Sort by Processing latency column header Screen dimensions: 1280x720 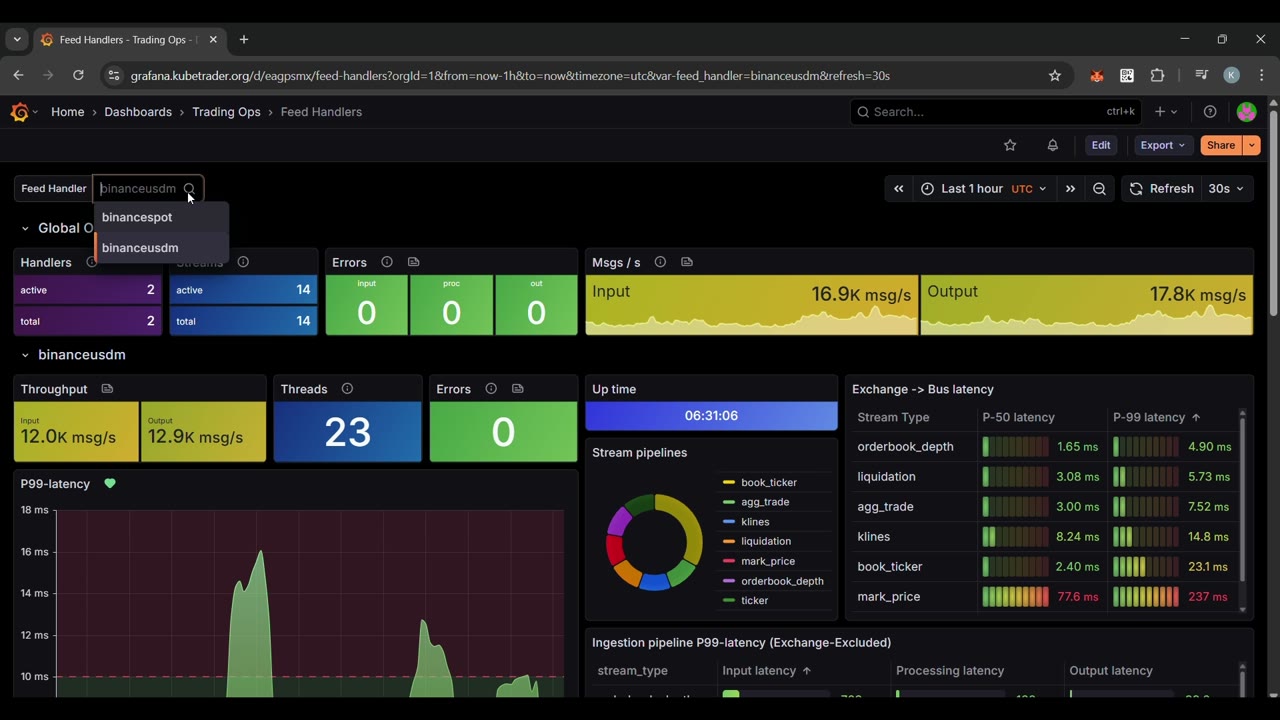(x=950, y=671)
